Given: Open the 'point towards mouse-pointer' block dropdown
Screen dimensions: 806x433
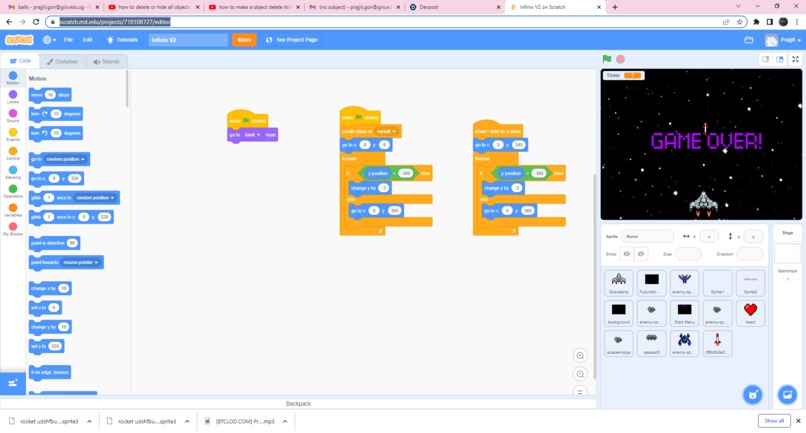Looking at the screenshot, I should [80, 262].
